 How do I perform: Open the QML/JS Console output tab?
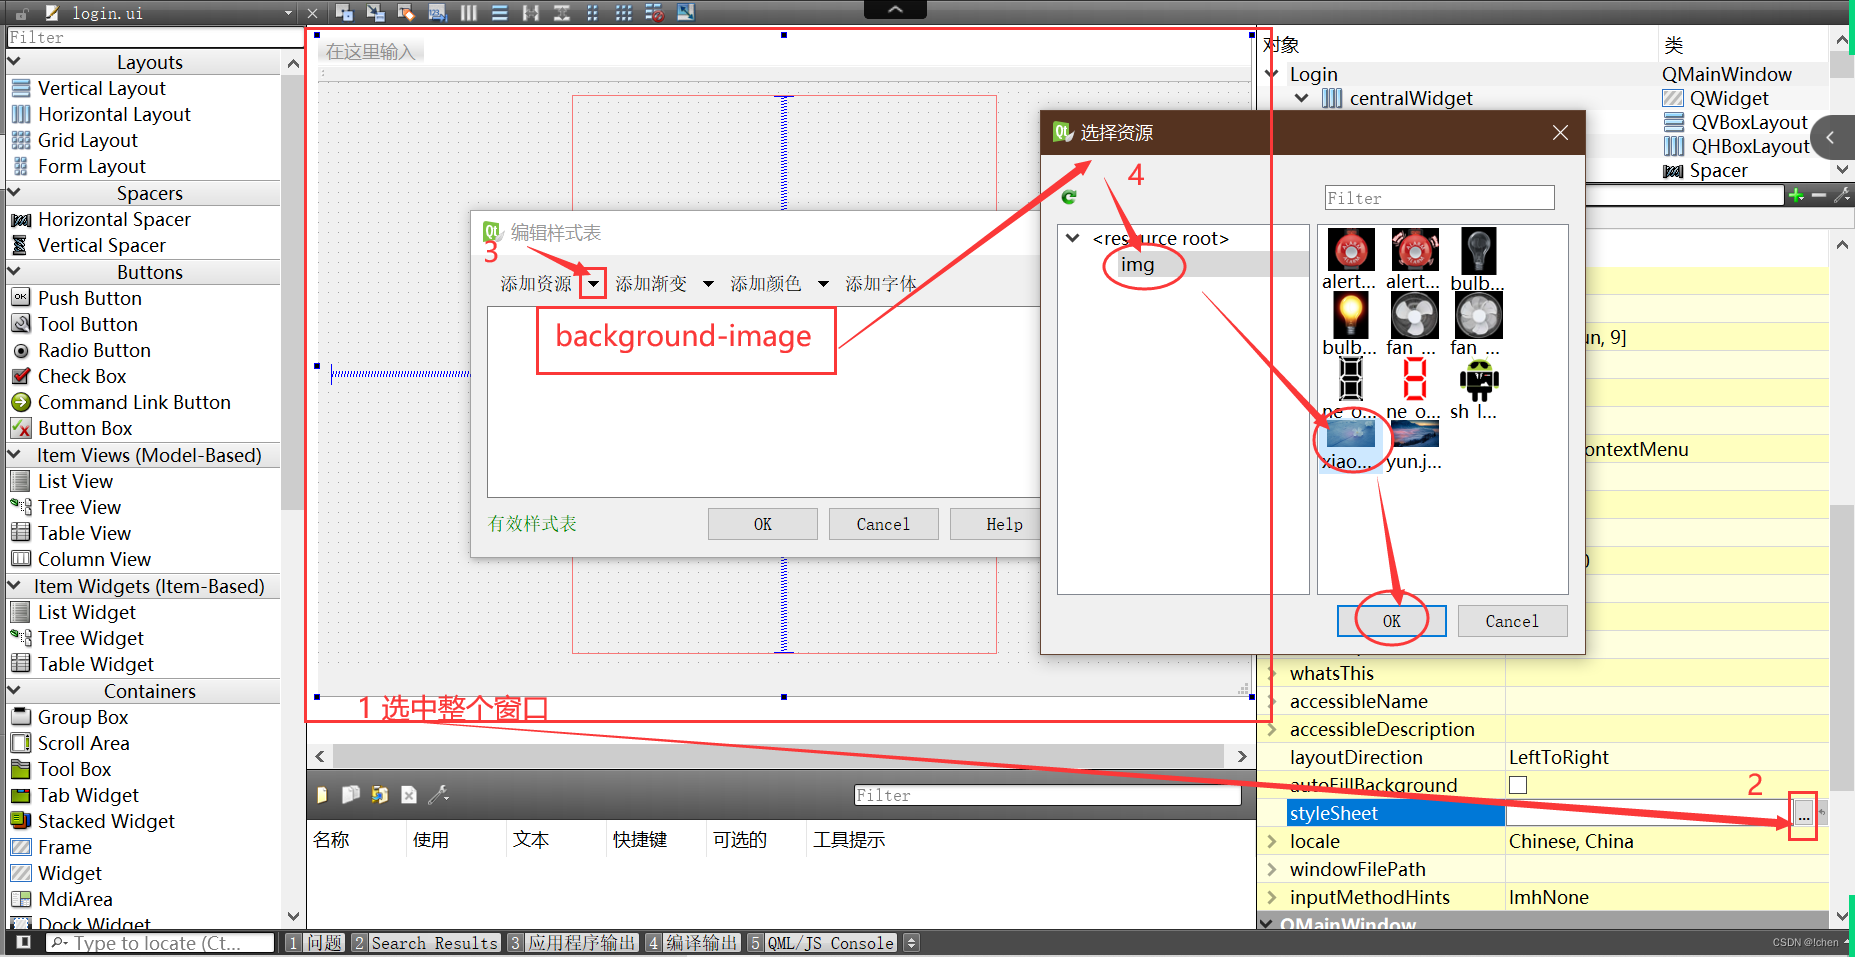point(821,942)
